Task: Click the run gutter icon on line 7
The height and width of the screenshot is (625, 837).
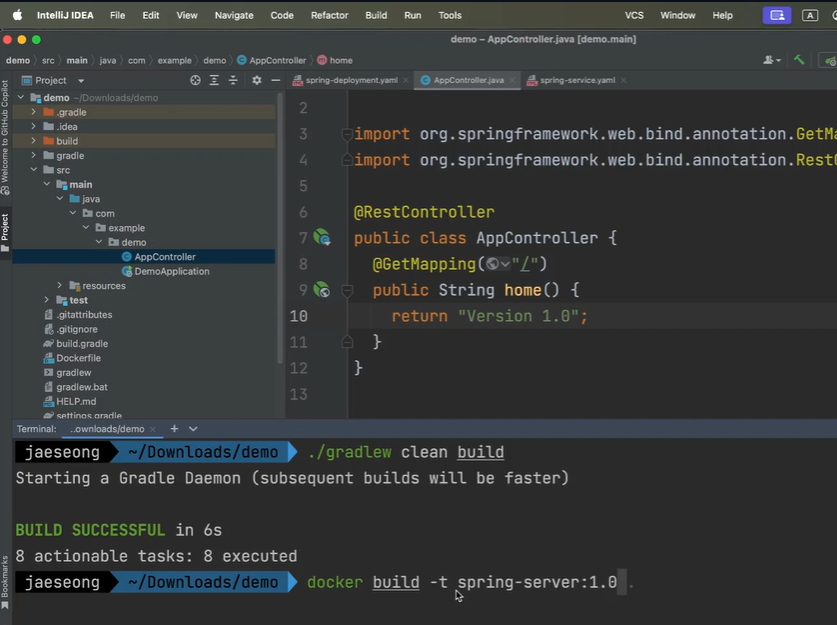Action: click(322, 238)
